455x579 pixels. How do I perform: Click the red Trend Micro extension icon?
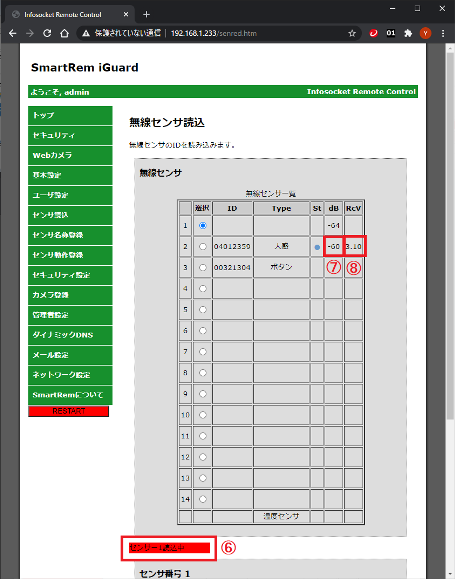[x=373, y=33]
